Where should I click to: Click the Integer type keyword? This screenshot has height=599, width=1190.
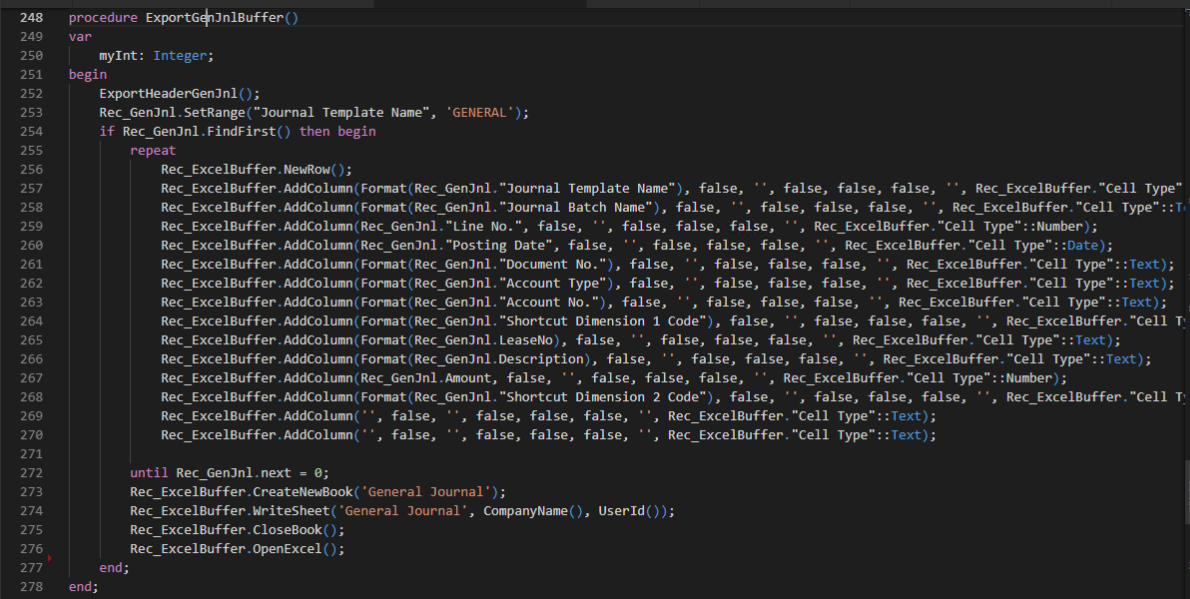[183, 56]
